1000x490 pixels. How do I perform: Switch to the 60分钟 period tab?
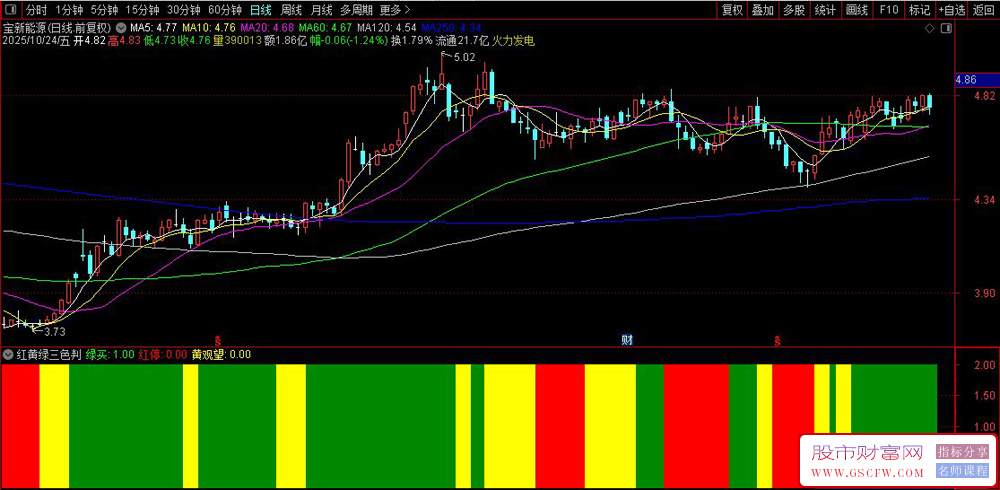tap(224, 10)
